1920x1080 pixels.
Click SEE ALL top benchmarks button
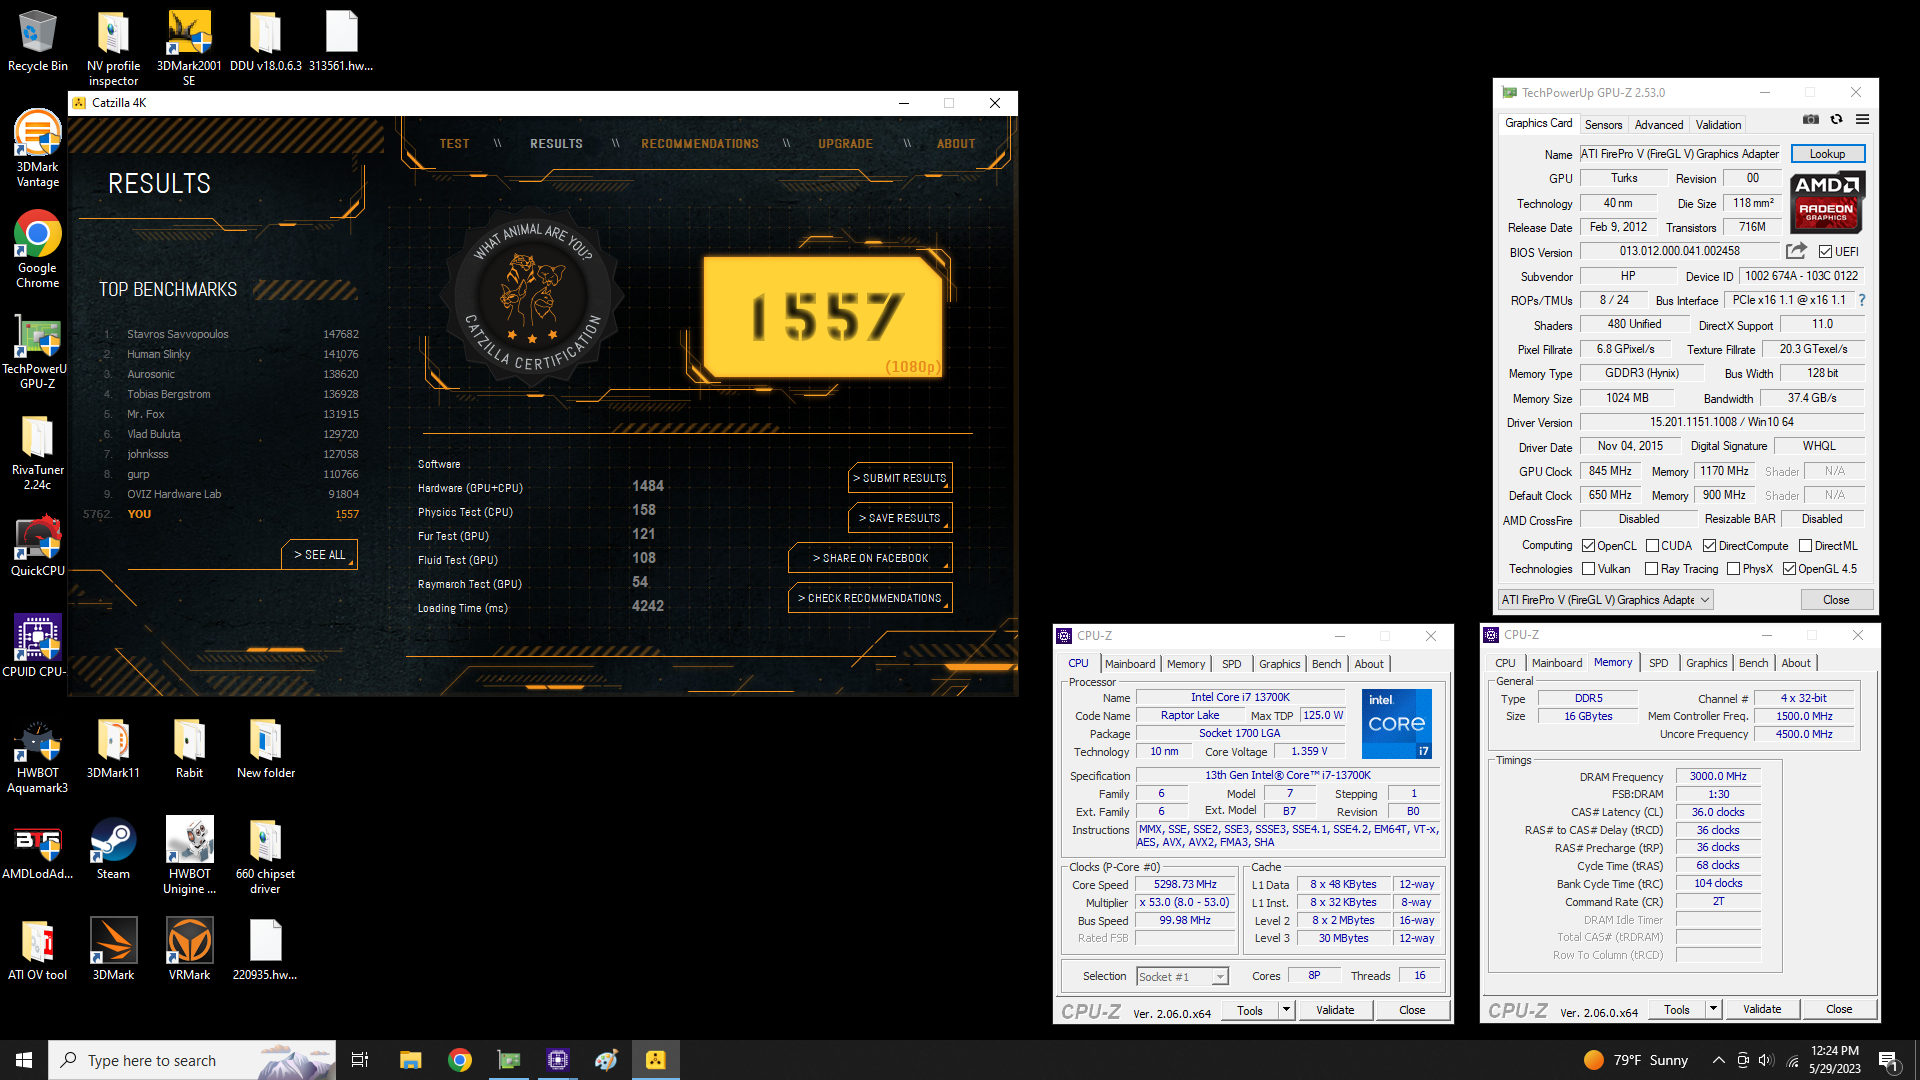pos(319,555)
